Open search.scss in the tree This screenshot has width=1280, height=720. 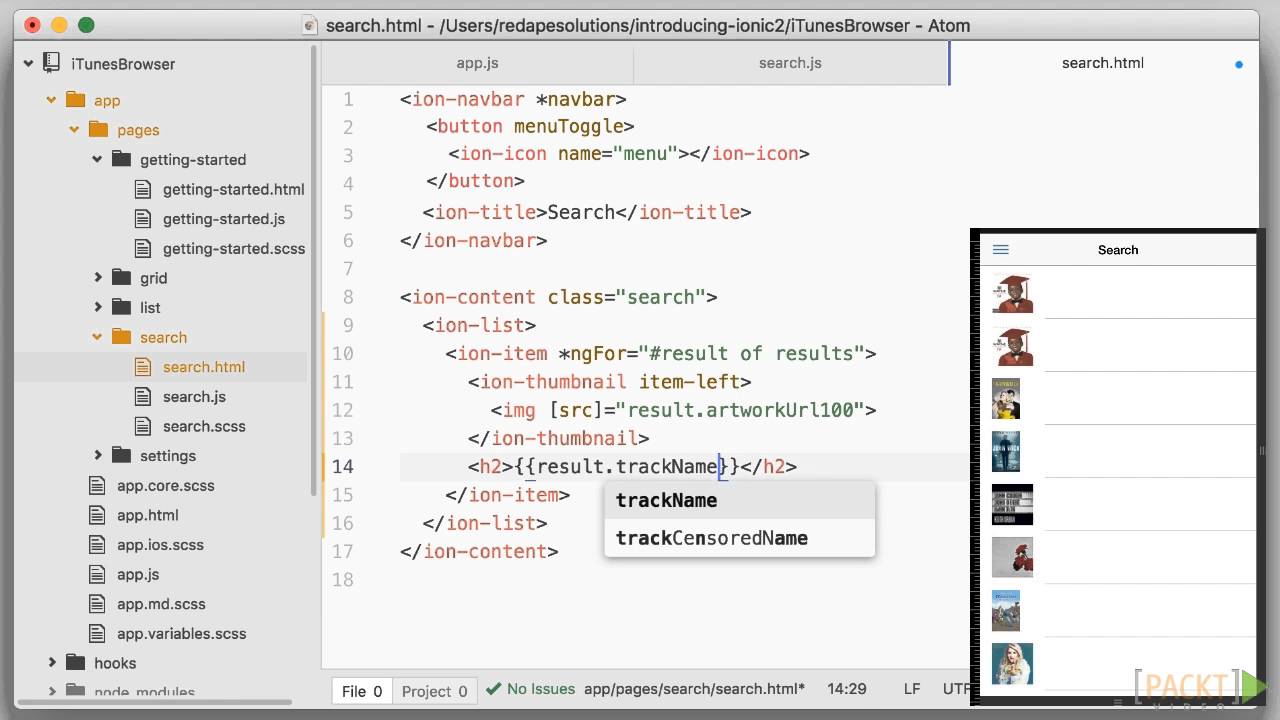(204, 426)
